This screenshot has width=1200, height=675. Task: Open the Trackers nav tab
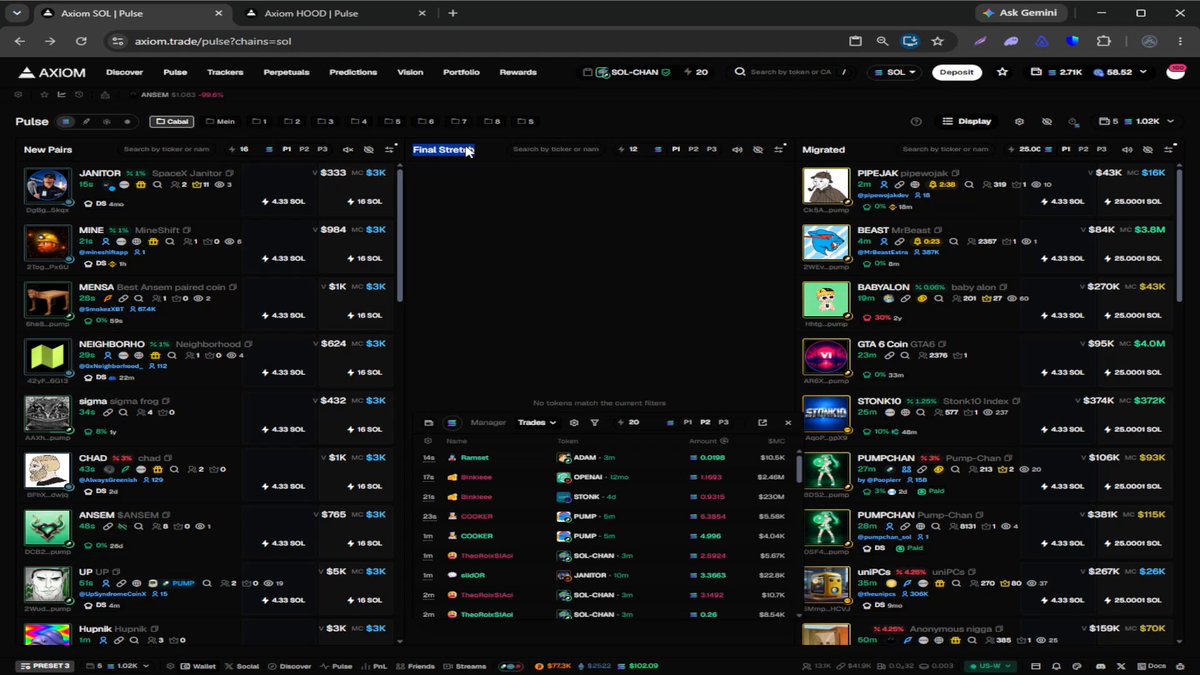click(x=225, y=72)
